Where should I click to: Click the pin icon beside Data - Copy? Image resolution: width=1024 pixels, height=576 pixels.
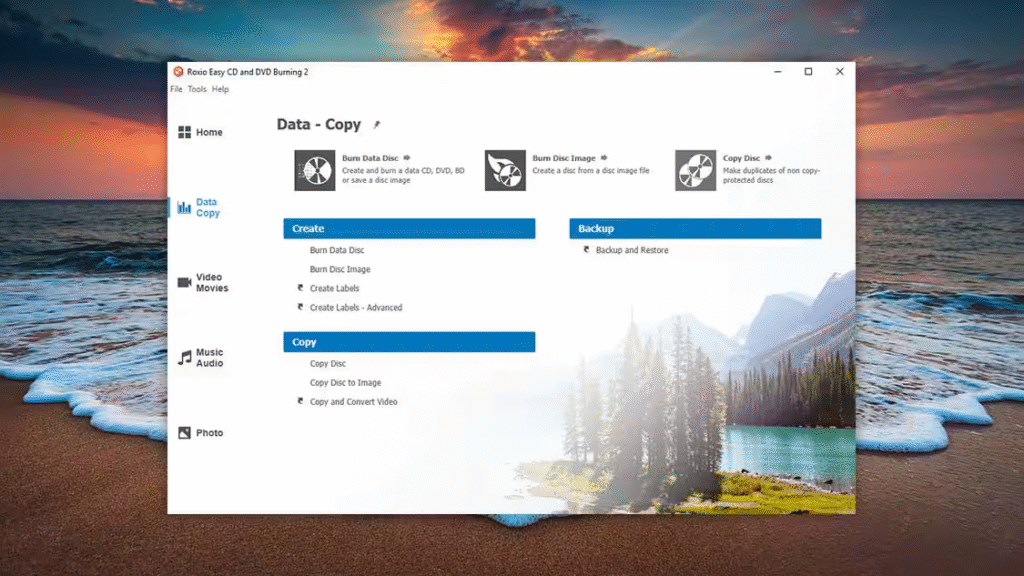pos(377,125)
